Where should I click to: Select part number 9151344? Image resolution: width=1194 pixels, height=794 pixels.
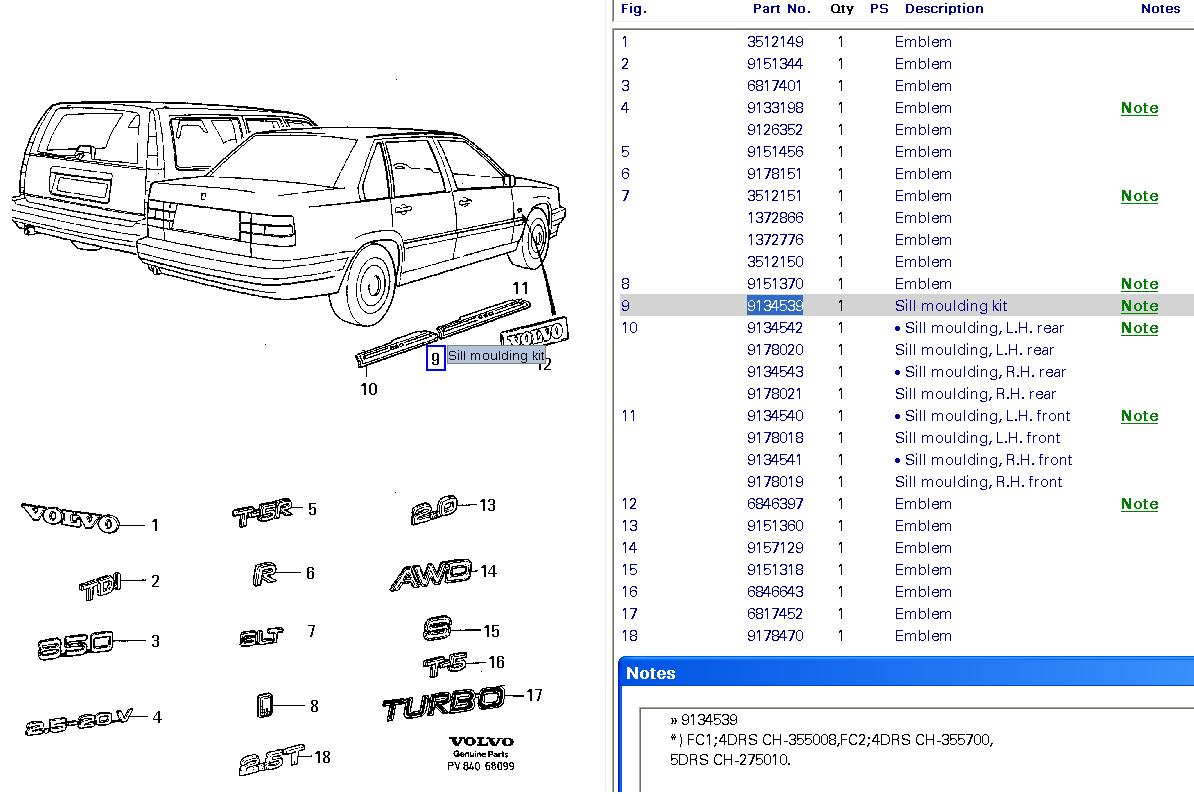click(x=774, y=64)
